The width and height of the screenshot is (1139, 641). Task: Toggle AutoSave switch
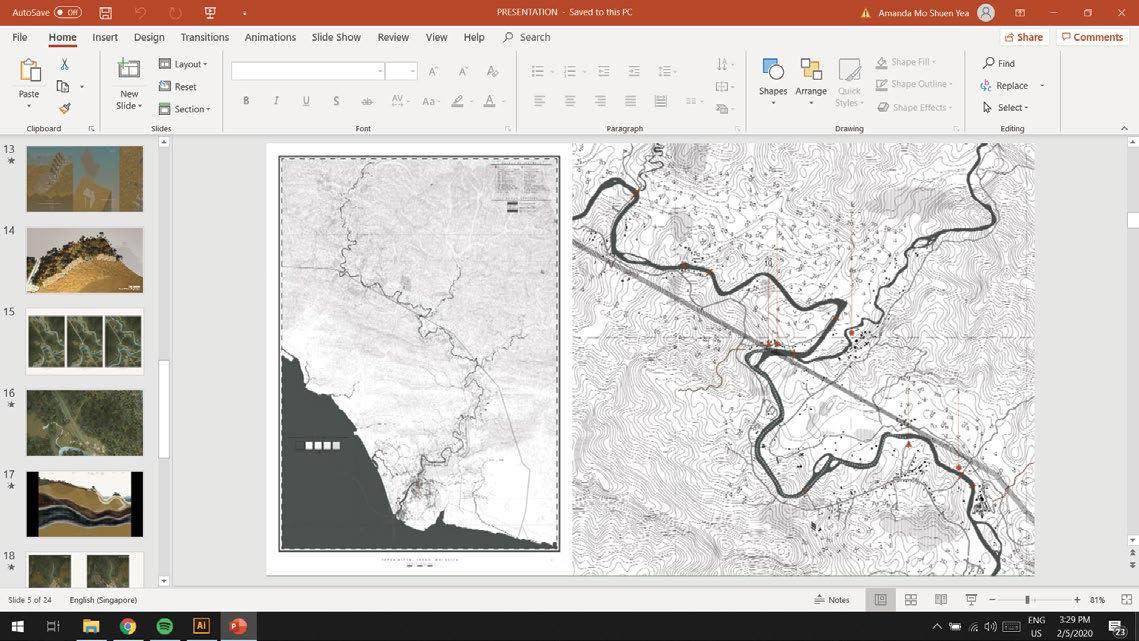pyautogui.click(x=68, y=12)
